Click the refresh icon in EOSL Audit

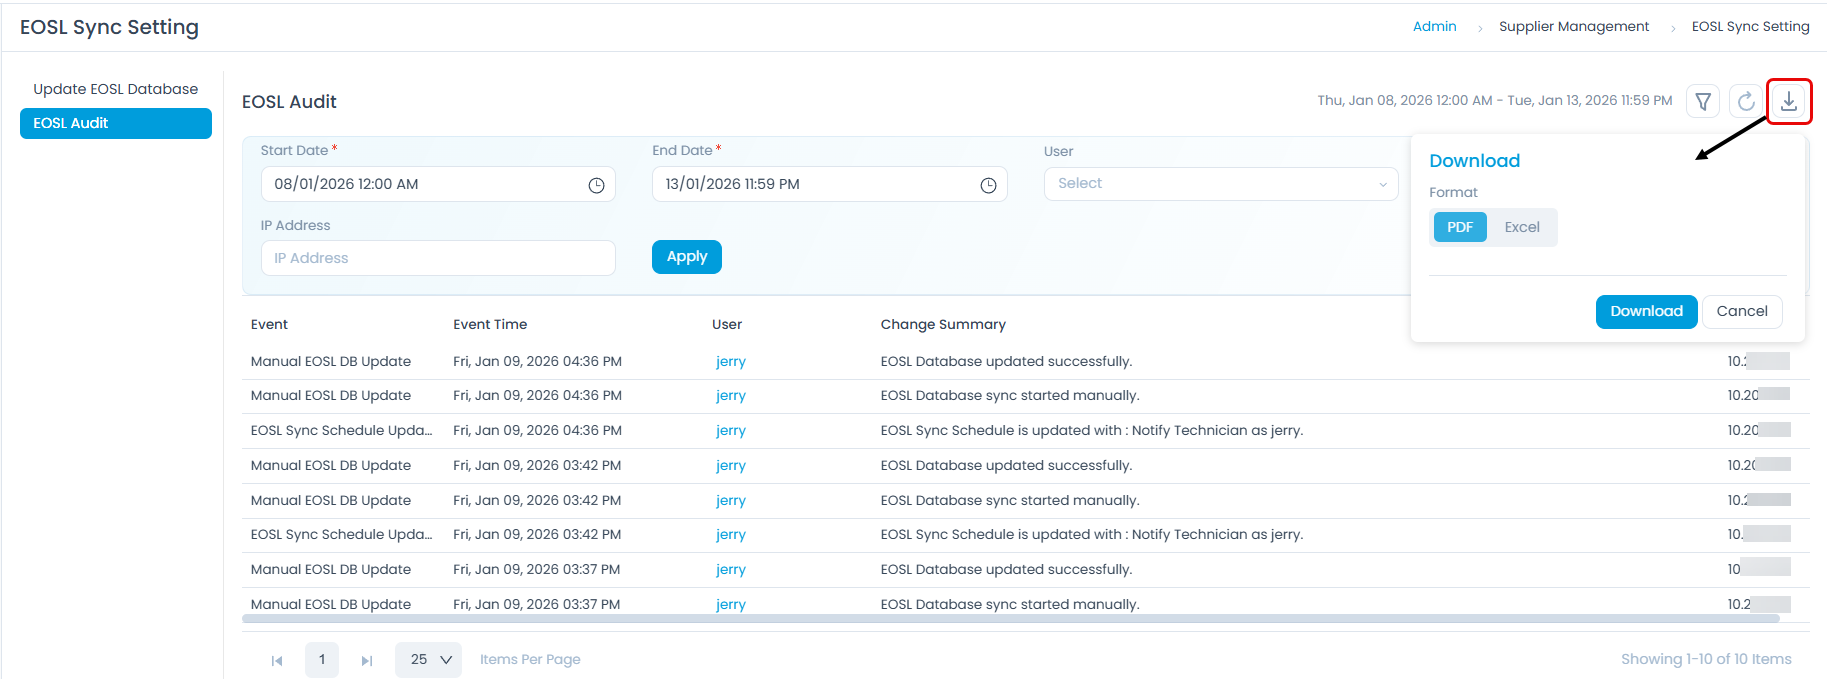pyautogui.click(x=1746, y=101)
